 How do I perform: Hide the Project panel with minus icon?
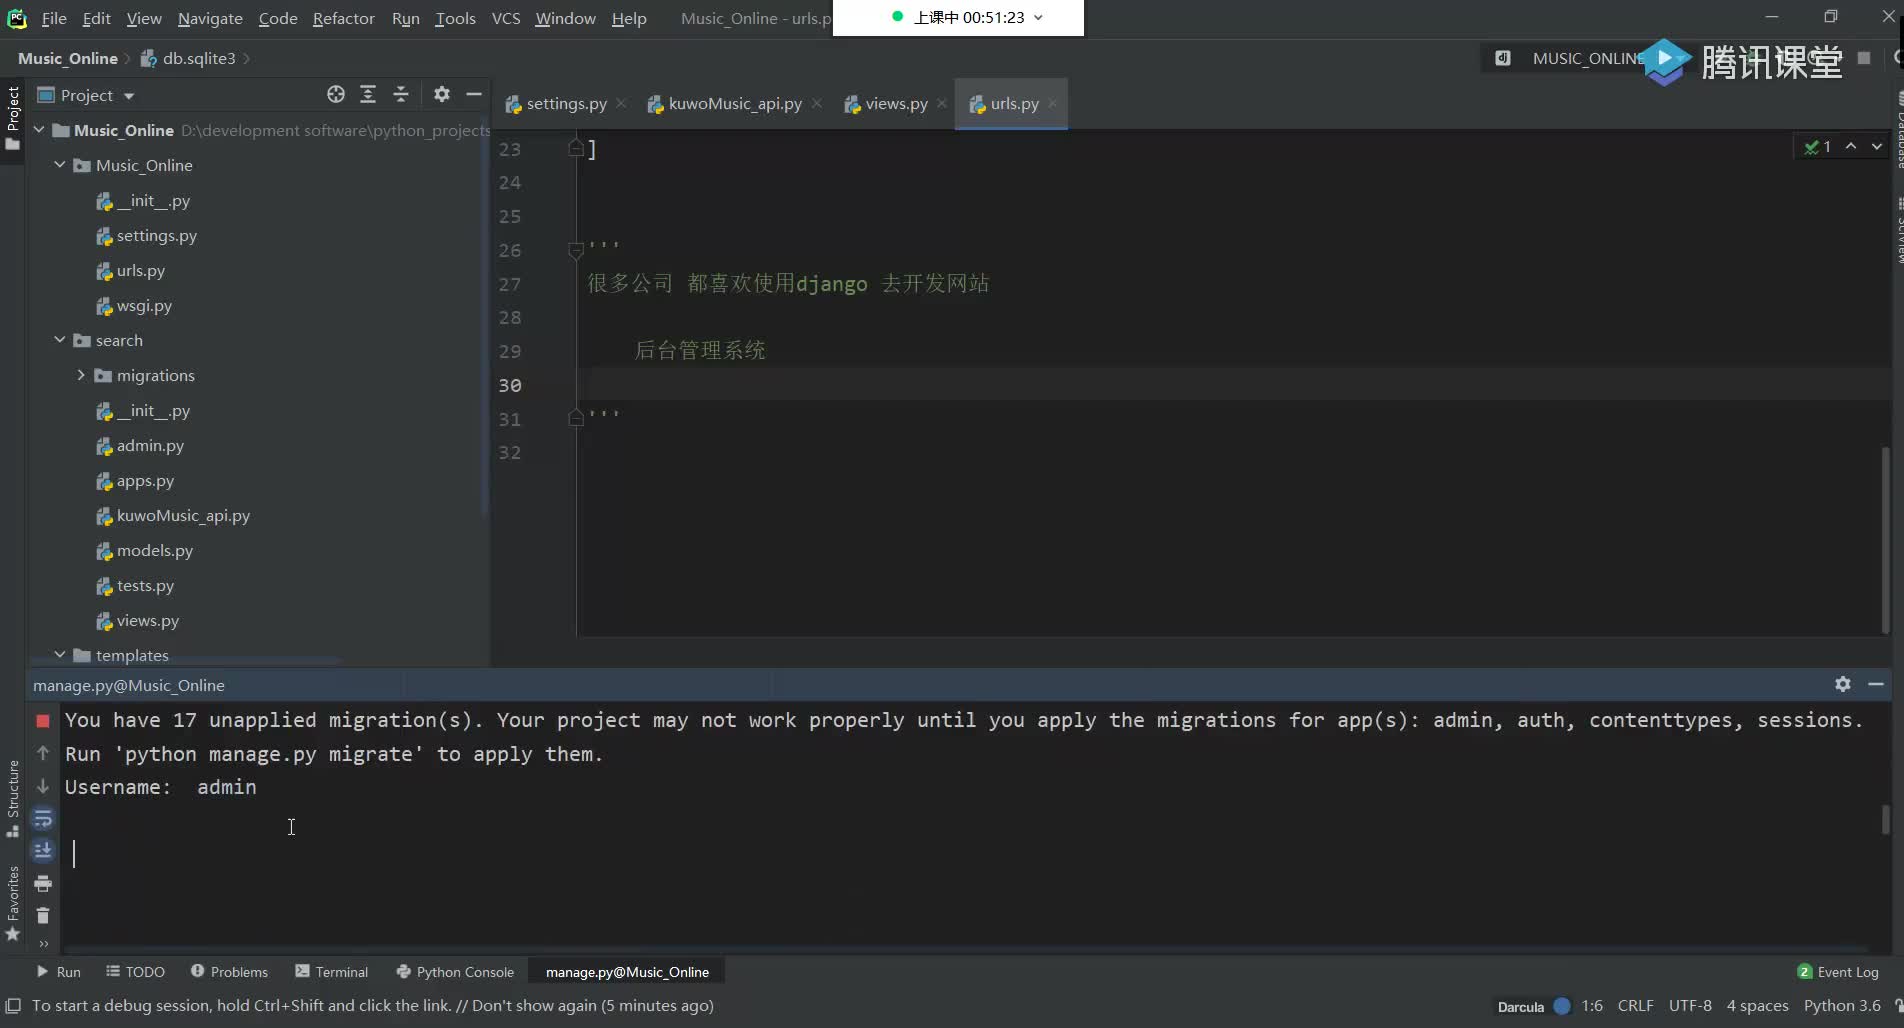474,94
